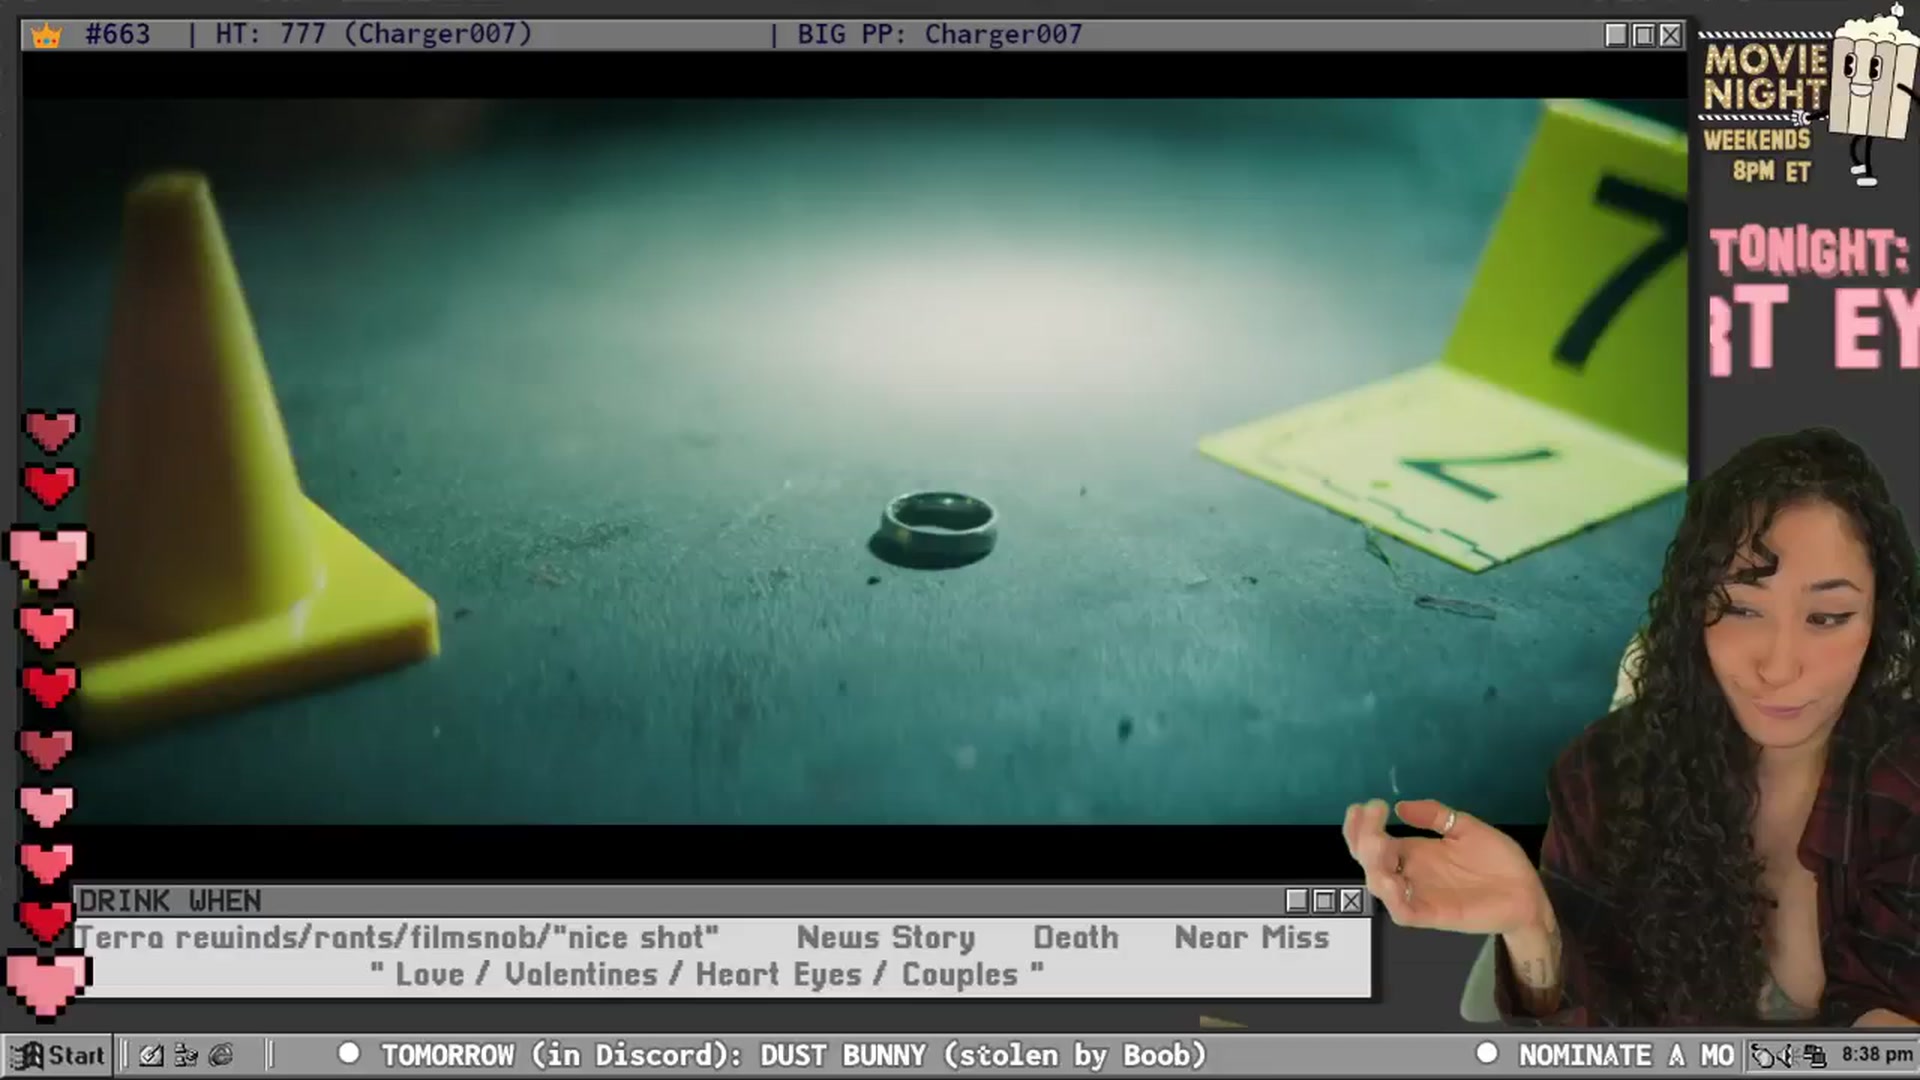The image size is (1920, 1080).
Task: Open the network computers quick-launch icon
Action: point(186,1055)
